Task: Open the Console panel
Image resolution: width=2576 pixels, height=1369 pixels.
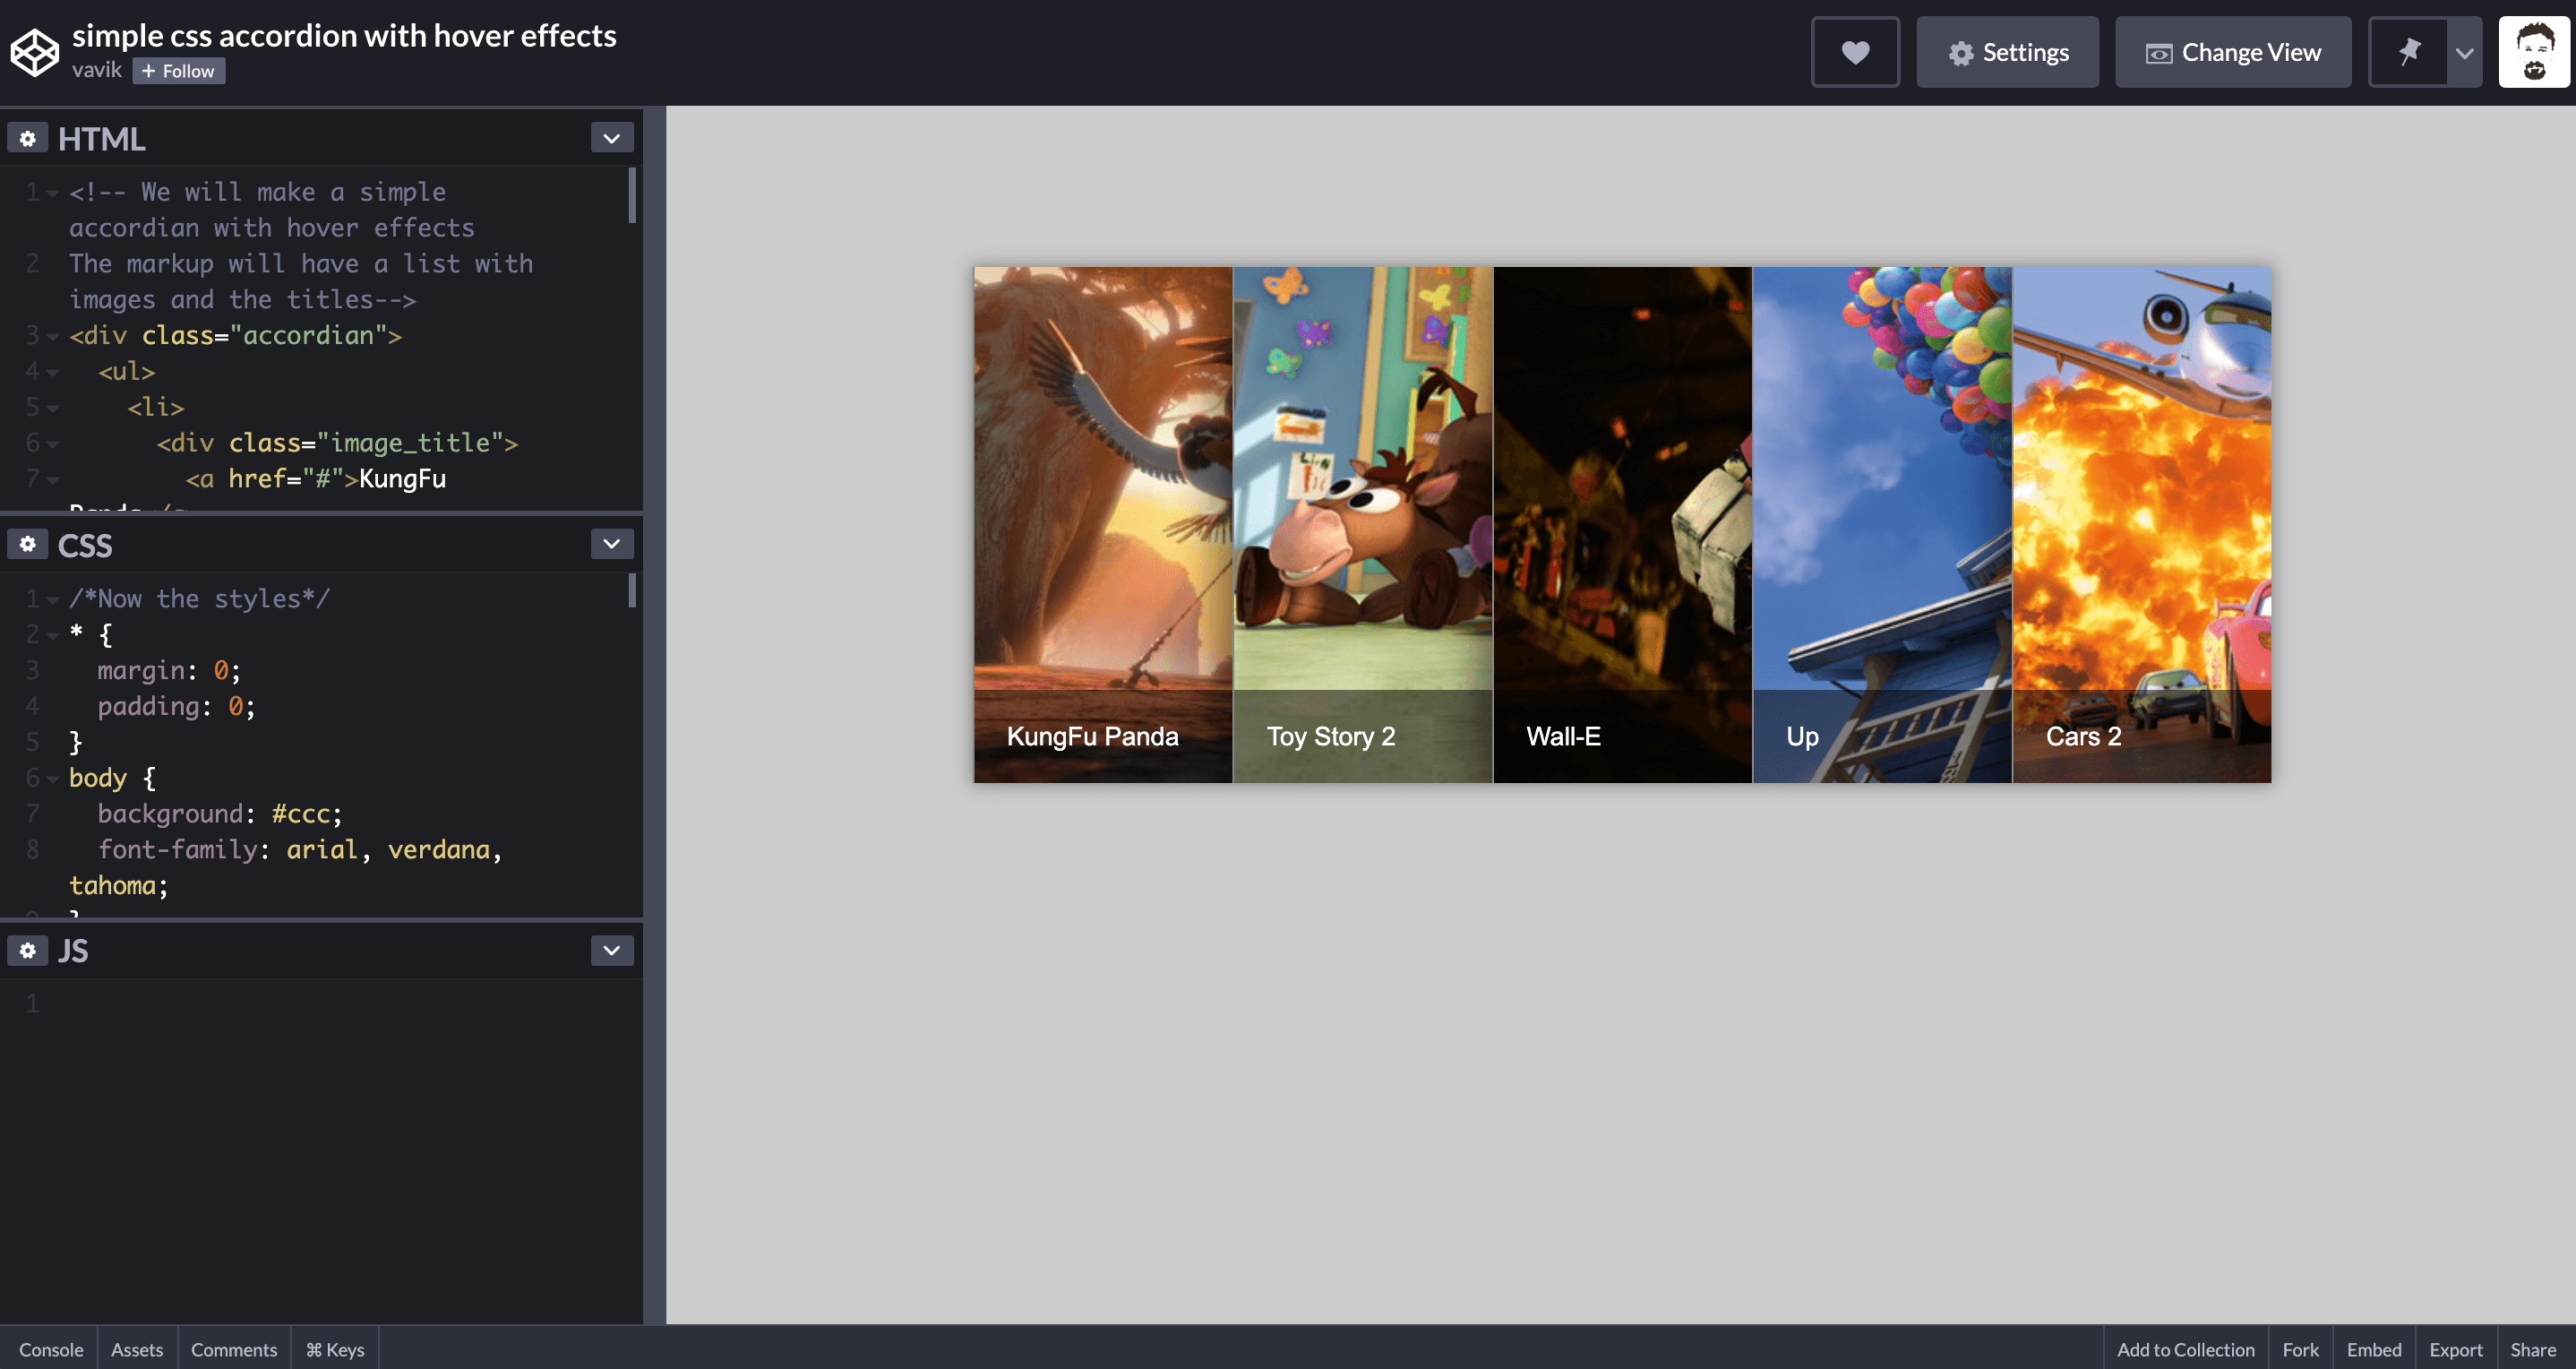Action: (x=51, y=1349)
